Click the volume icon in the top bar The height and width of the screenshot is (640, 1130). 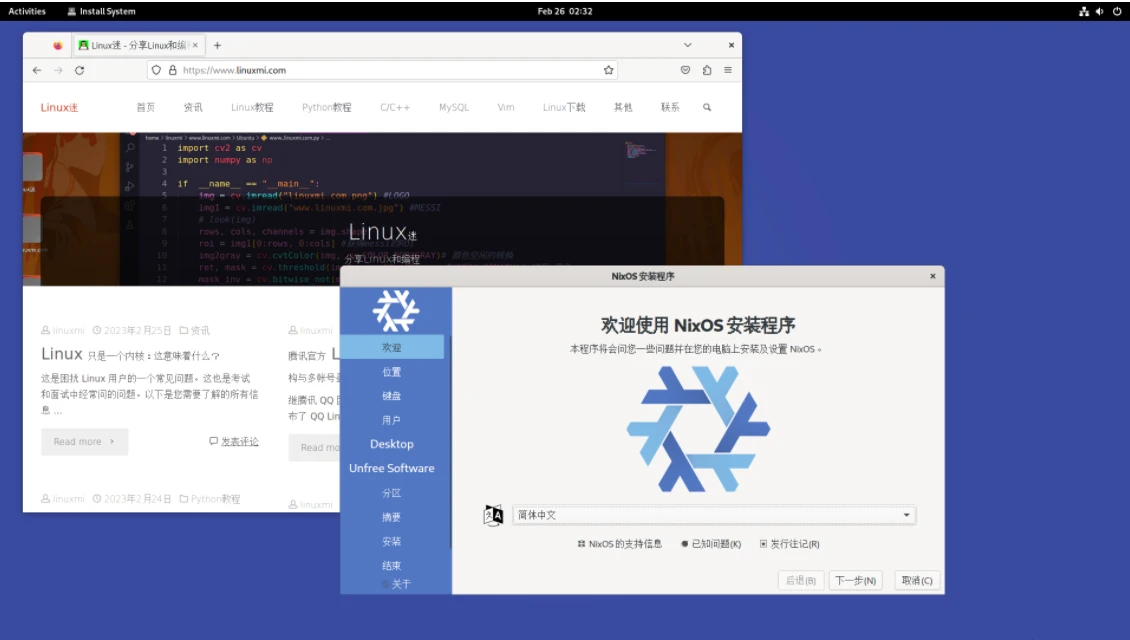[1097, 11]
